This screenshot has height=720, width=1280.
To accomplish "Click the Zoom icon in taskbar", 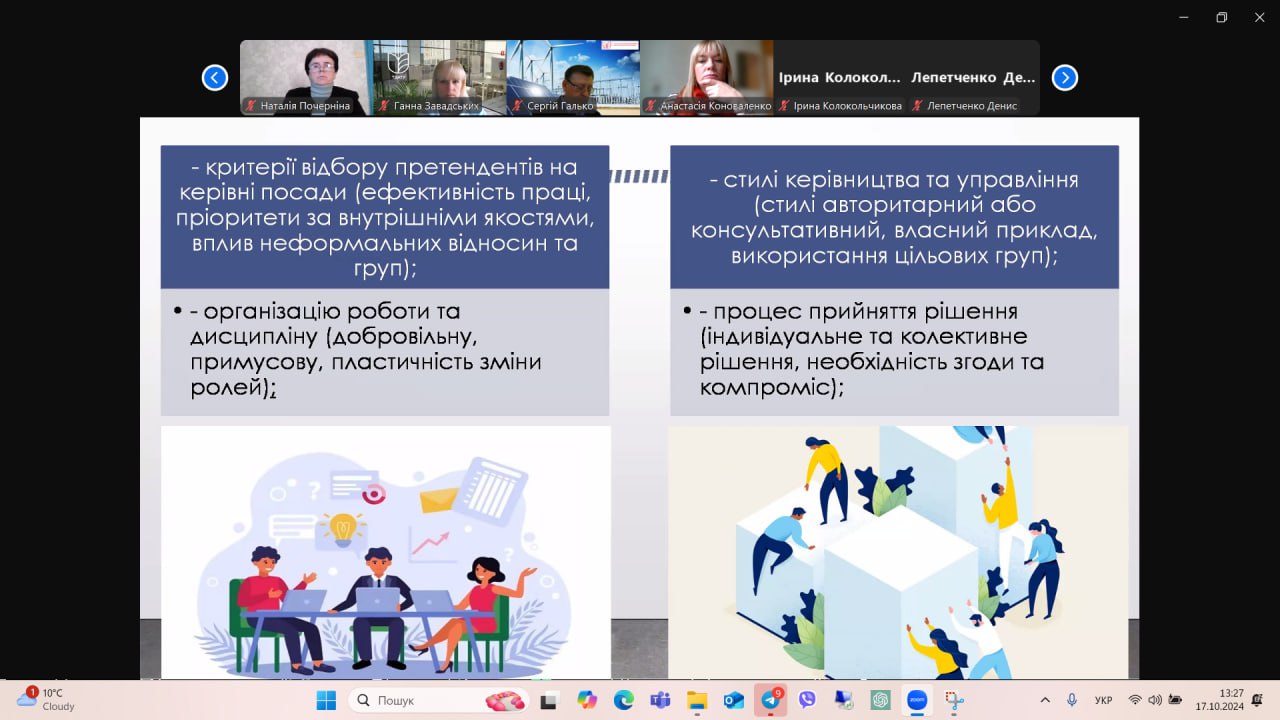I will point(917,700).
